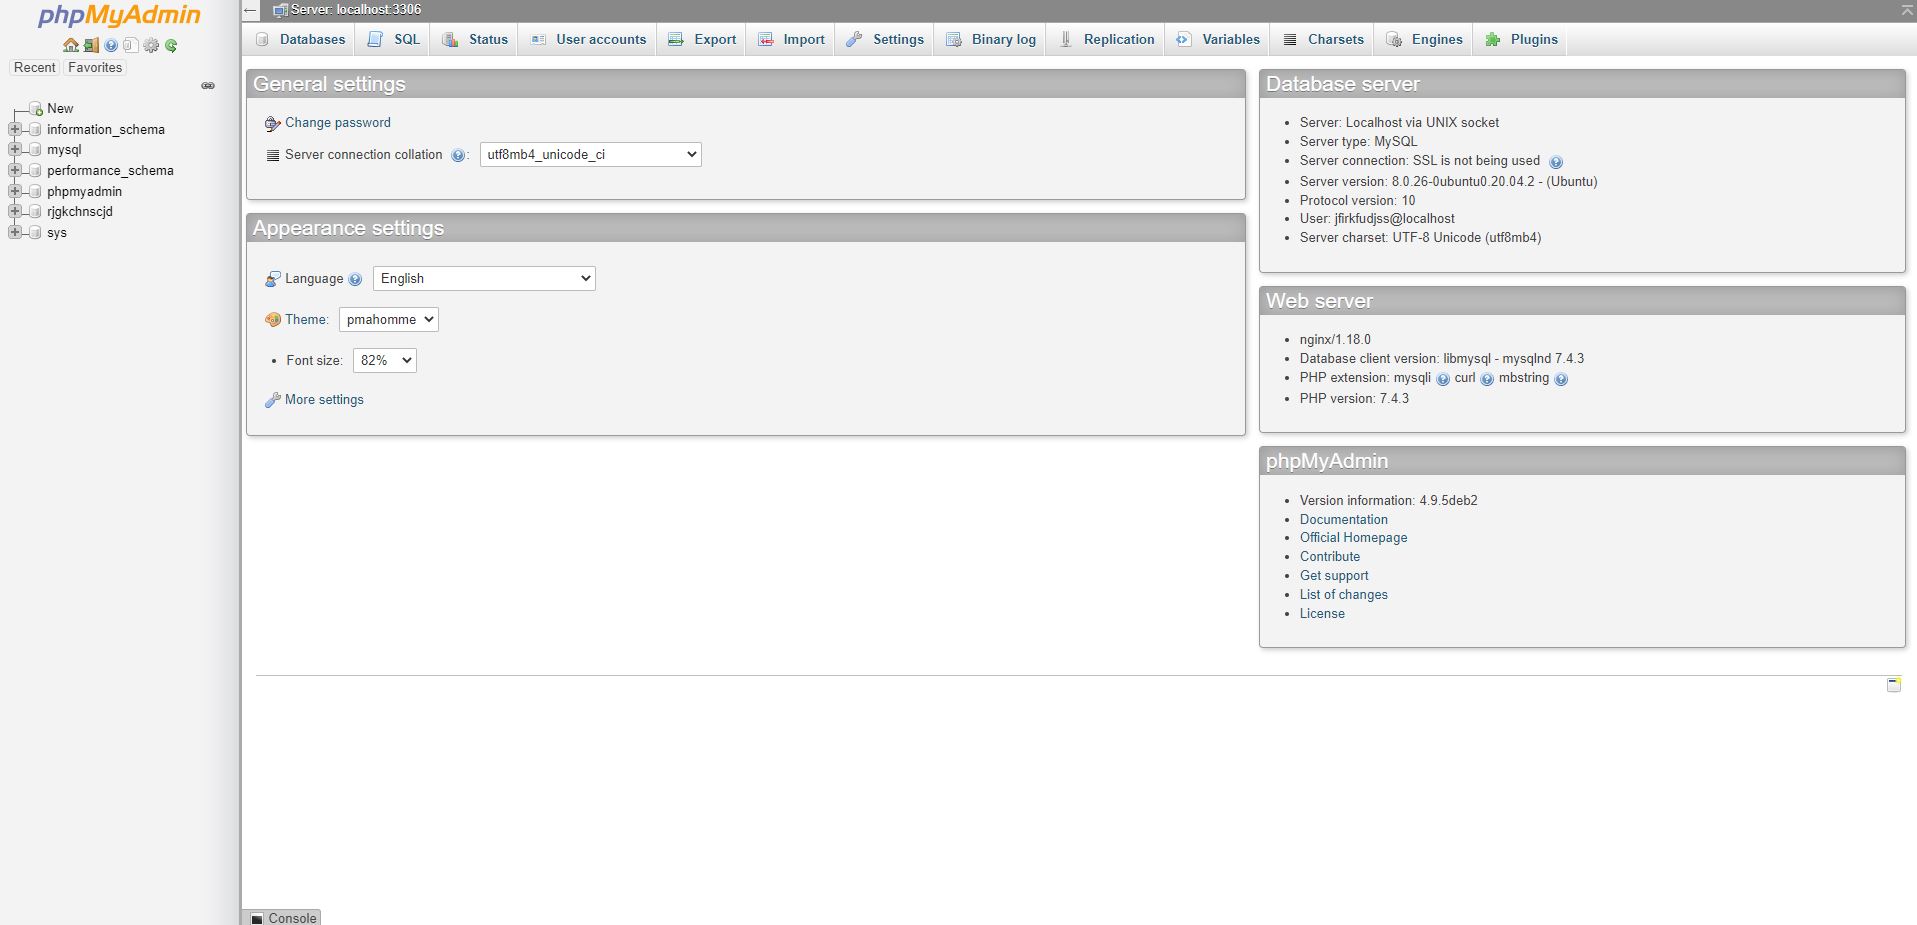
Task: Click the Change password link
Action: click(338, 122)
